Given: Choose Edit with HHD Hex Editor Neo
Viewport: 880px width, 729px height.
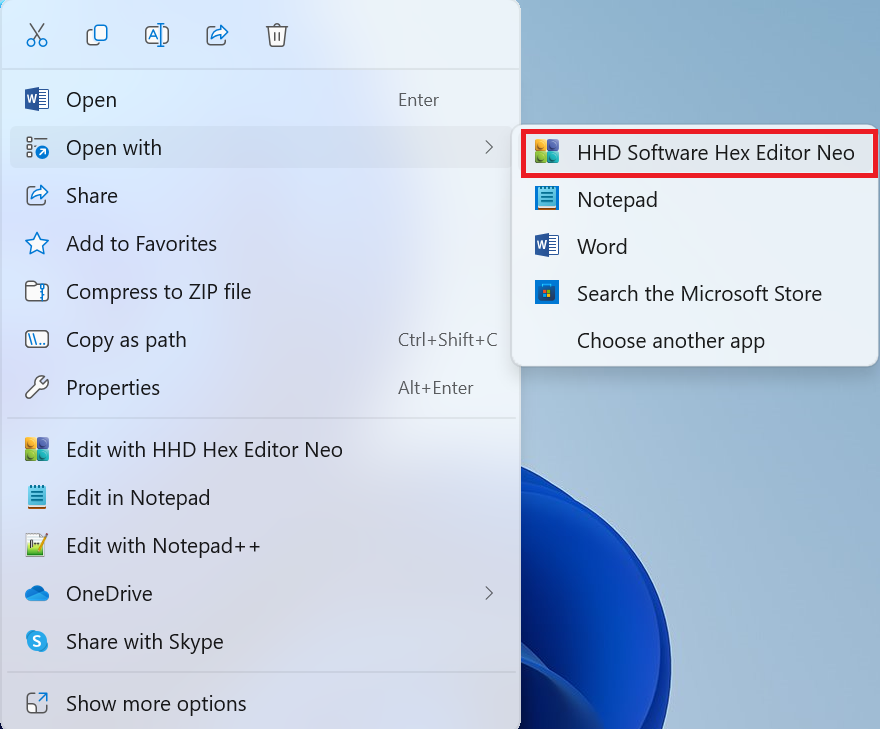Looking at the screenshot, I should [x=261, y=450].
